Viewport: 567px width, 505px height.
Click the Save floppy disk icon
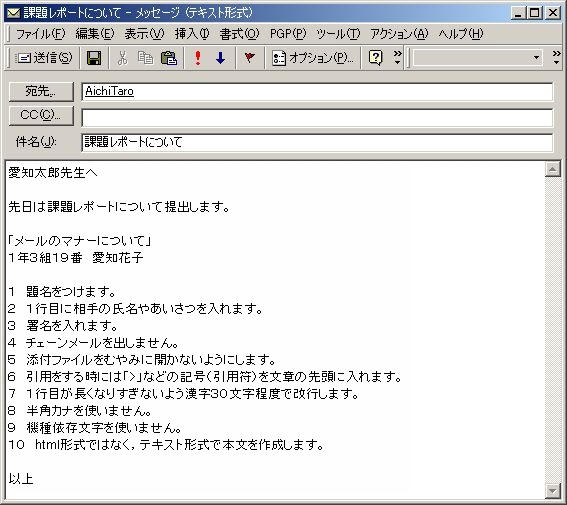click(x=94, y=58)
